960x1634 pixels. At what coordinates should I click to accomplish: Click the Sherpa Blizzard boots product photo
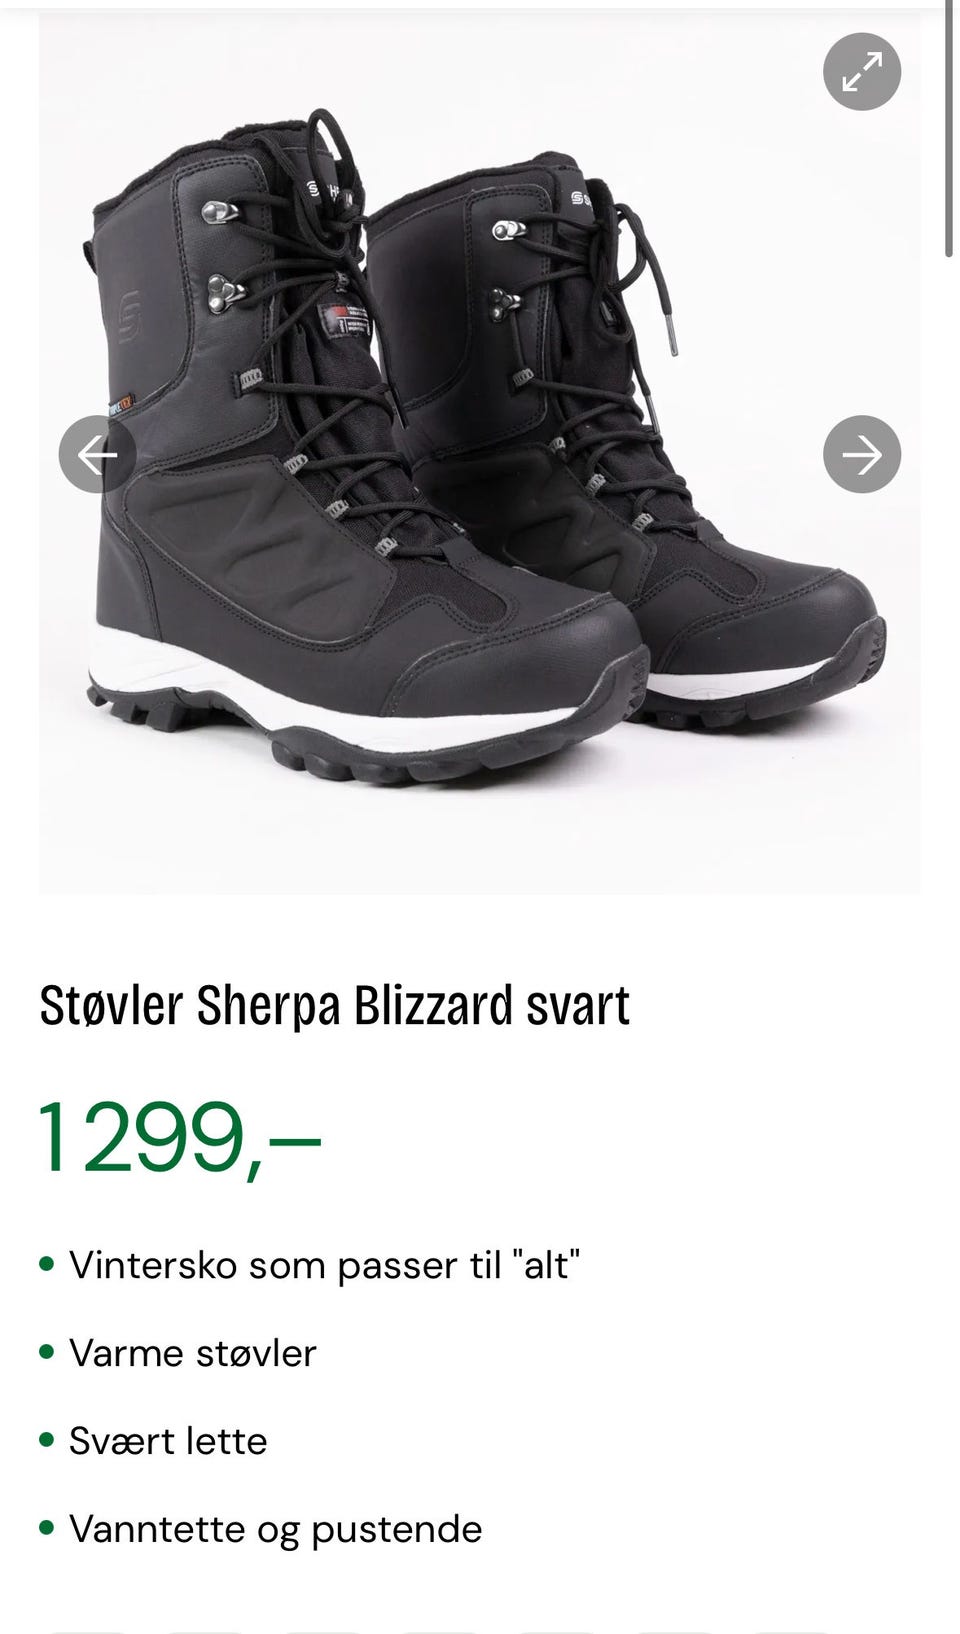(x=480, y=452)
